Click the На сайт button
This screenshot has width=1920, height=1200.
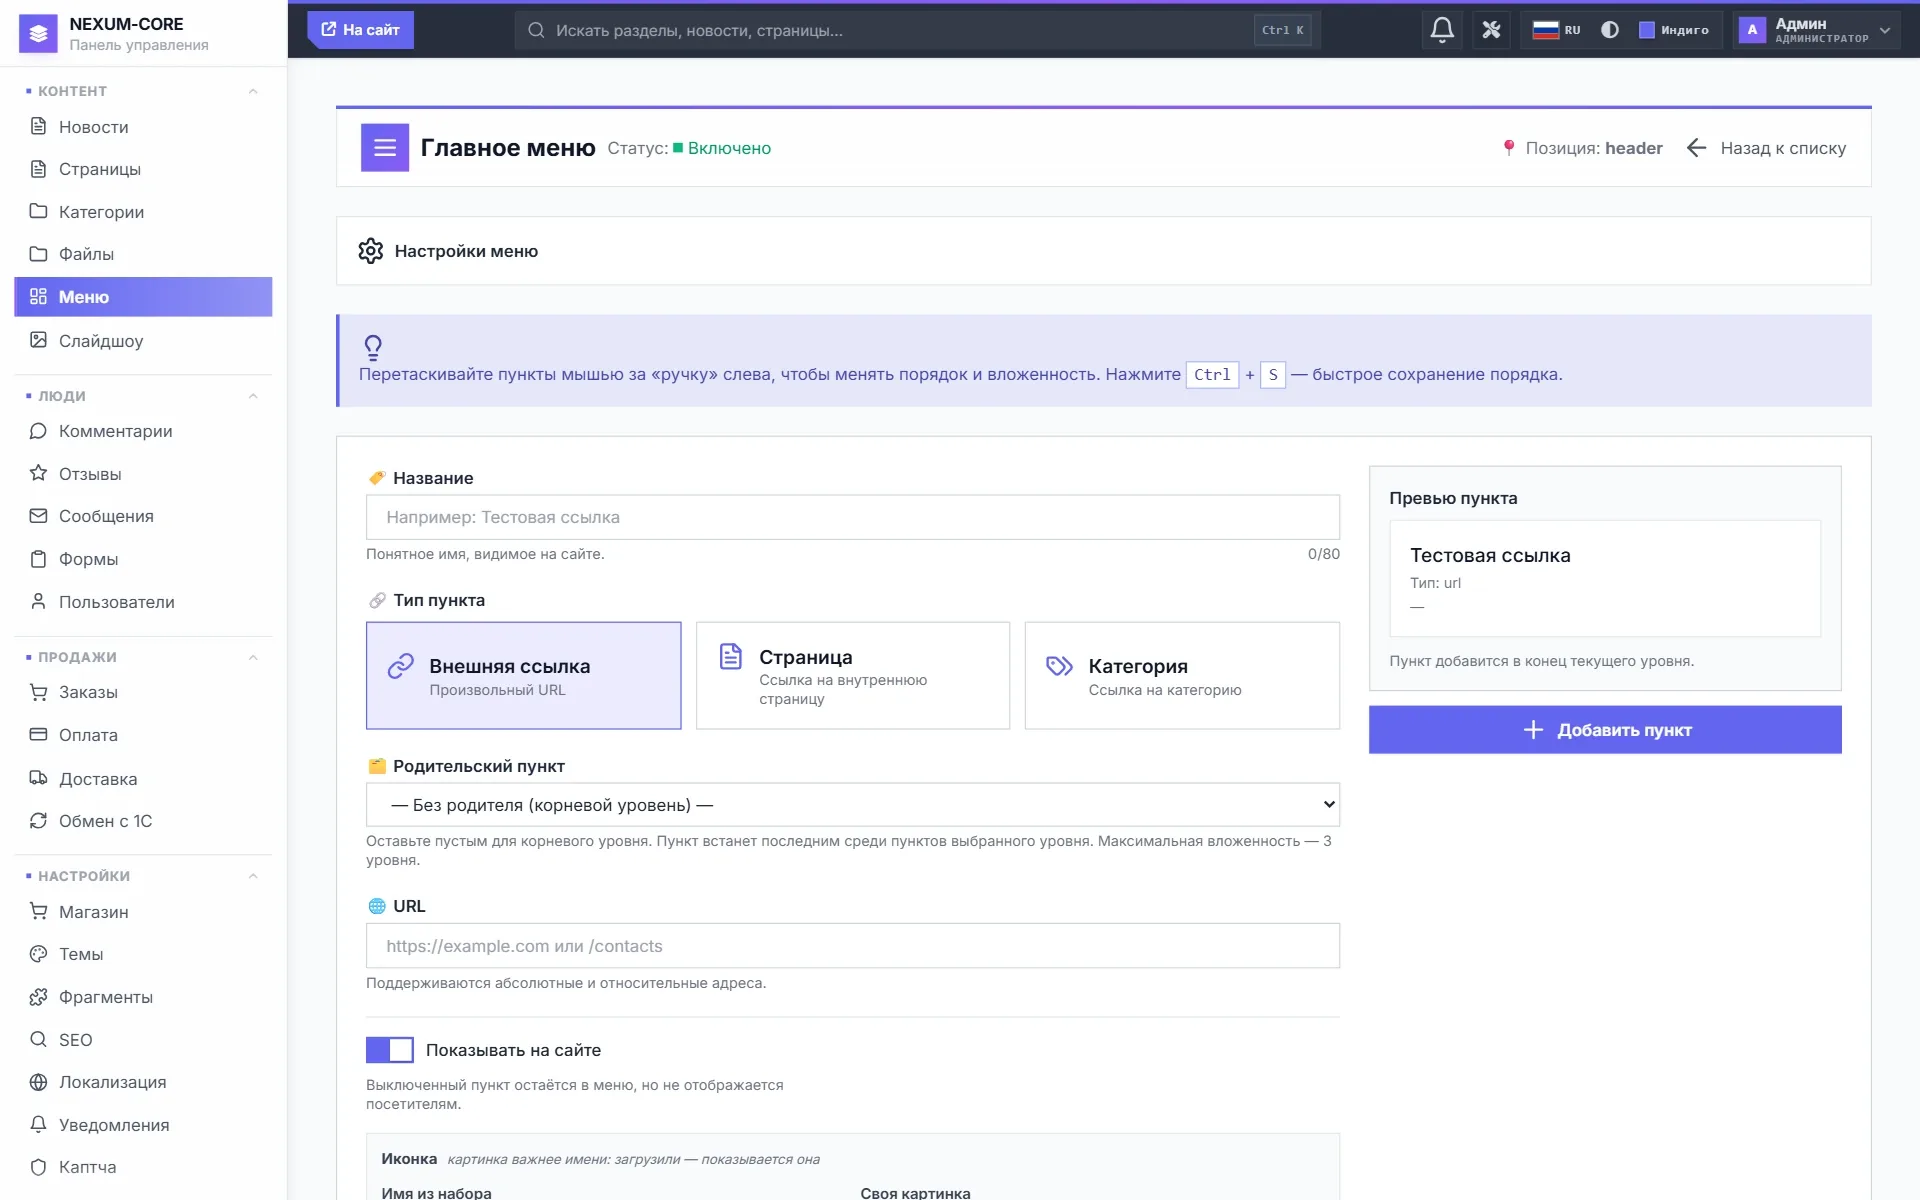coord(360,30)
